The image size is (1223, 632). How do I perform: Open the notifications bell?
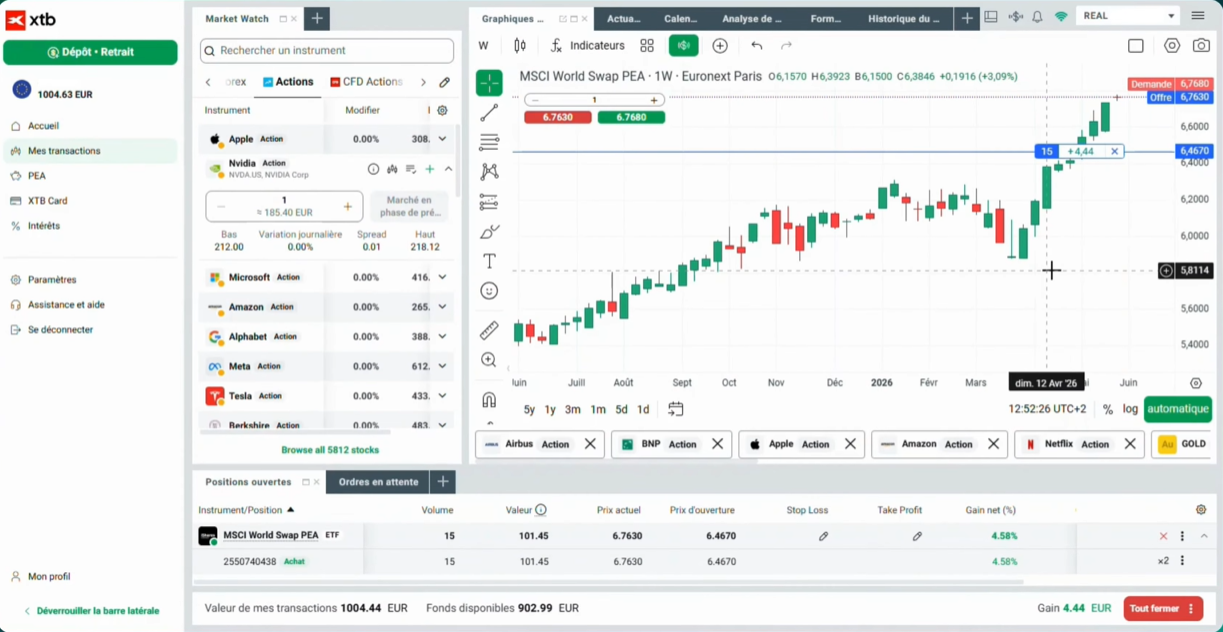click(1037, 16)
